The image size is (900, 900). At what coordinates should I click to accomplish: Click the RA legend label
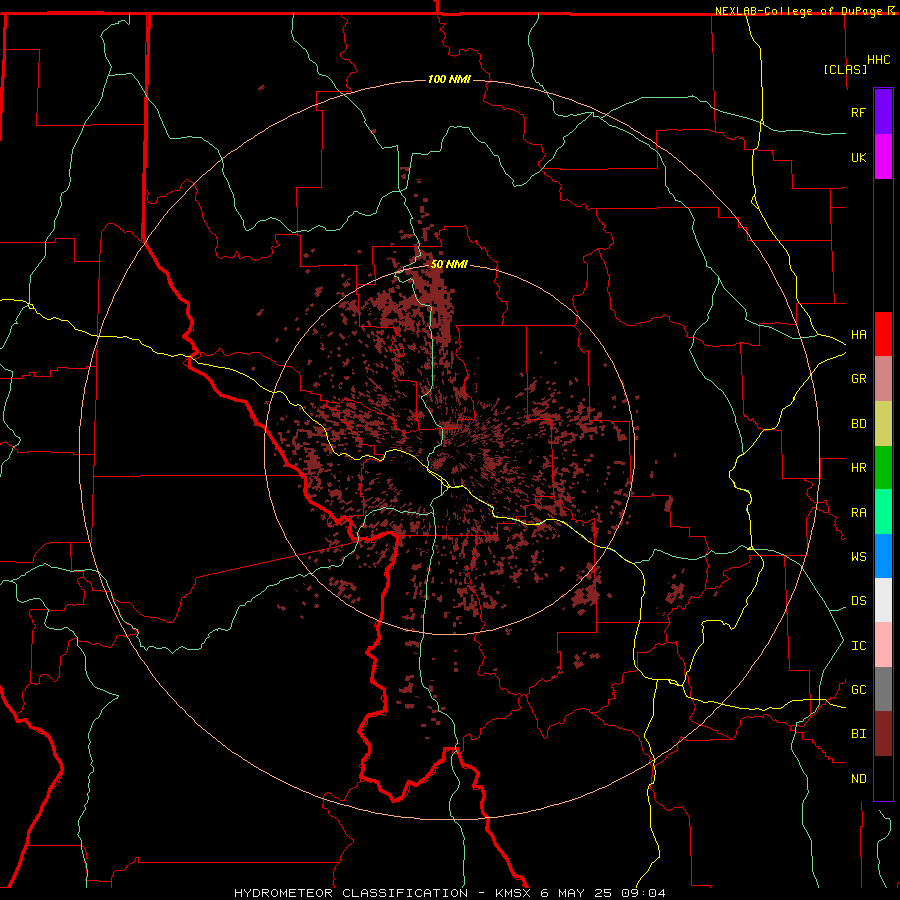click(859, 513)
